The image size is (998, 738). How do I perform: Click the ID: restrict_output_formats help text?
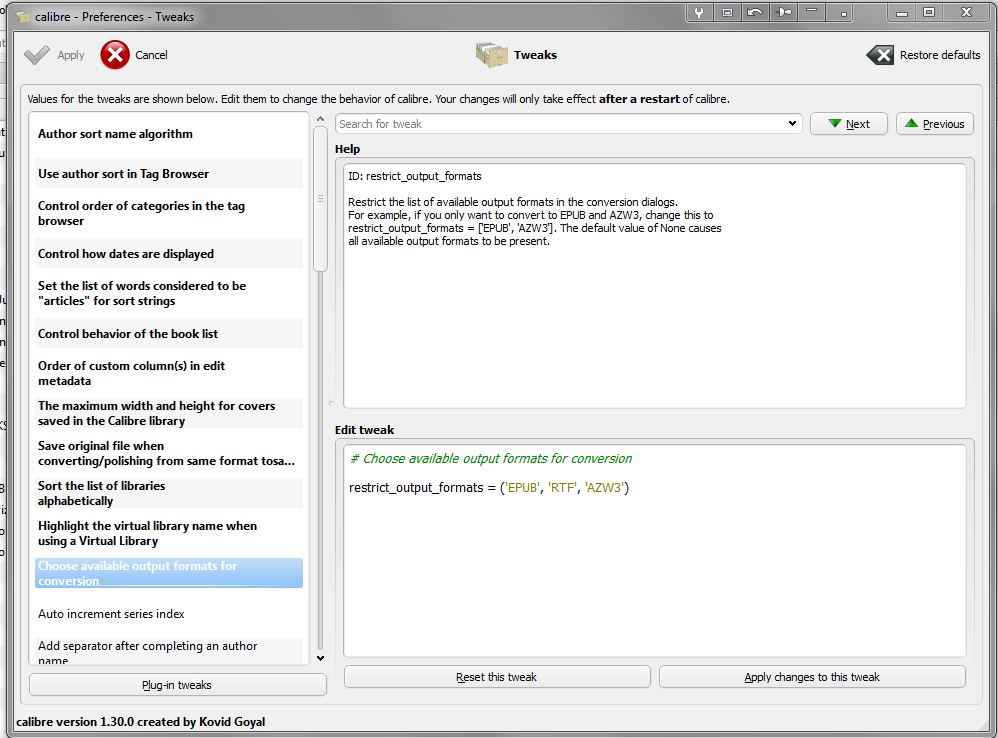pos(415,176)
